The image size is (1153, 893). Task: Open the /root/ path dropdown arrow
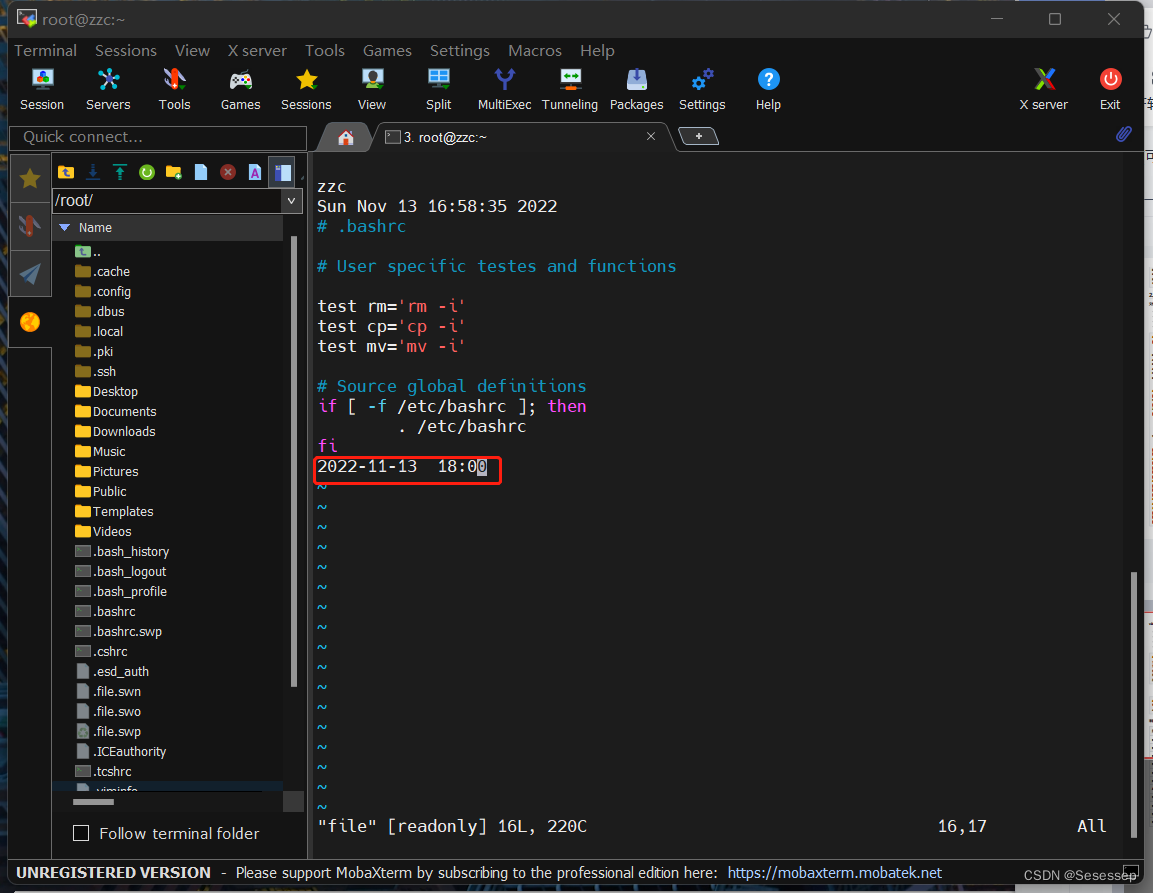coord(291,200)
